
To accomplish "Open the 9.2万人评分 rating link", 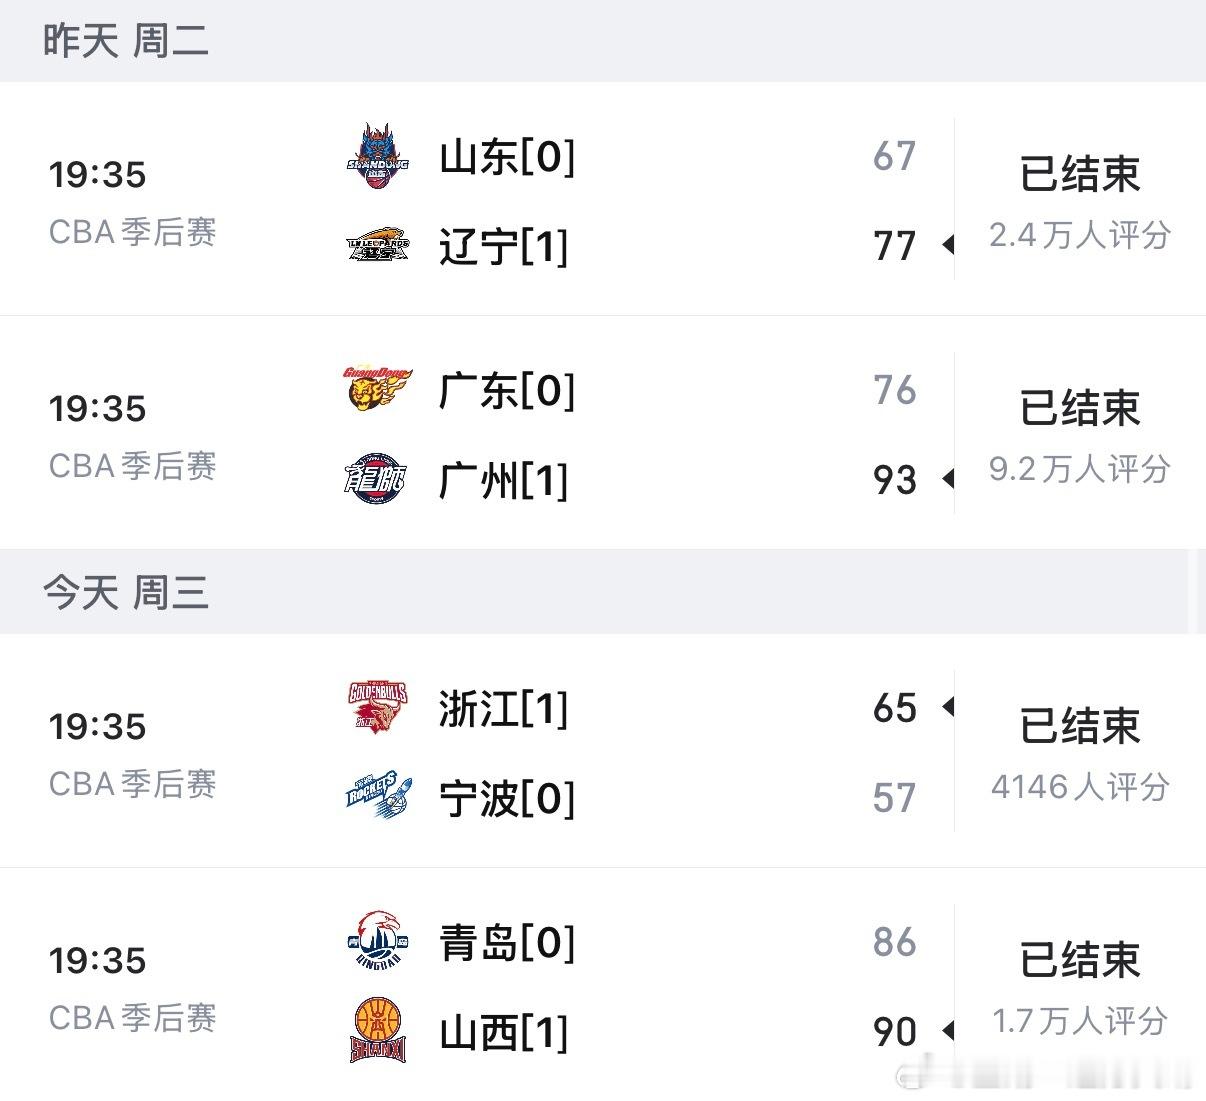I will [1080, 468].
